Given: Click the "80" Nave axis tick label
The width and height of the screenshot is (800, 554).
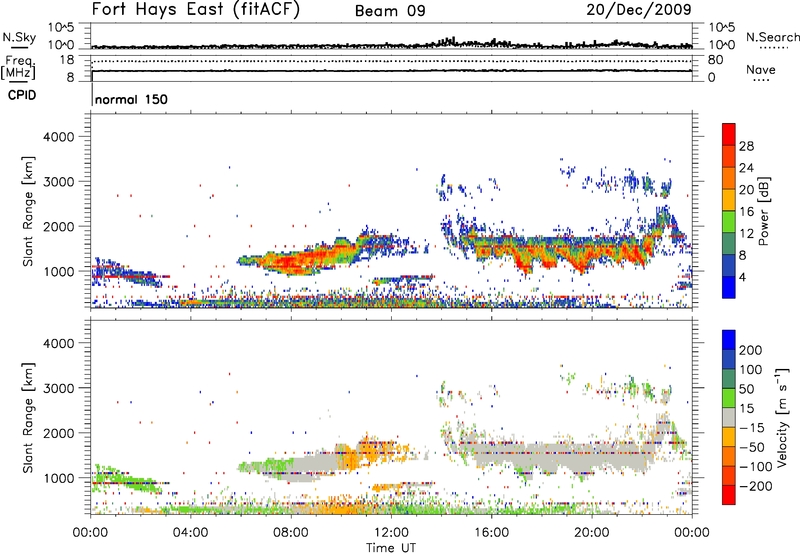Looking at the screenshot, I should [715, 60].
